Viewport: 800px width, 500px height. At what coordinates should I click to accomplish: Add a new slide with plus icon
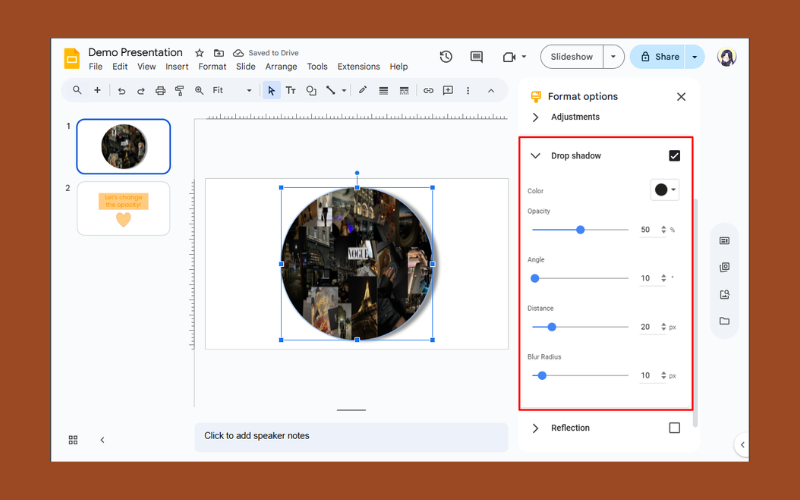(x=97, y=90)
